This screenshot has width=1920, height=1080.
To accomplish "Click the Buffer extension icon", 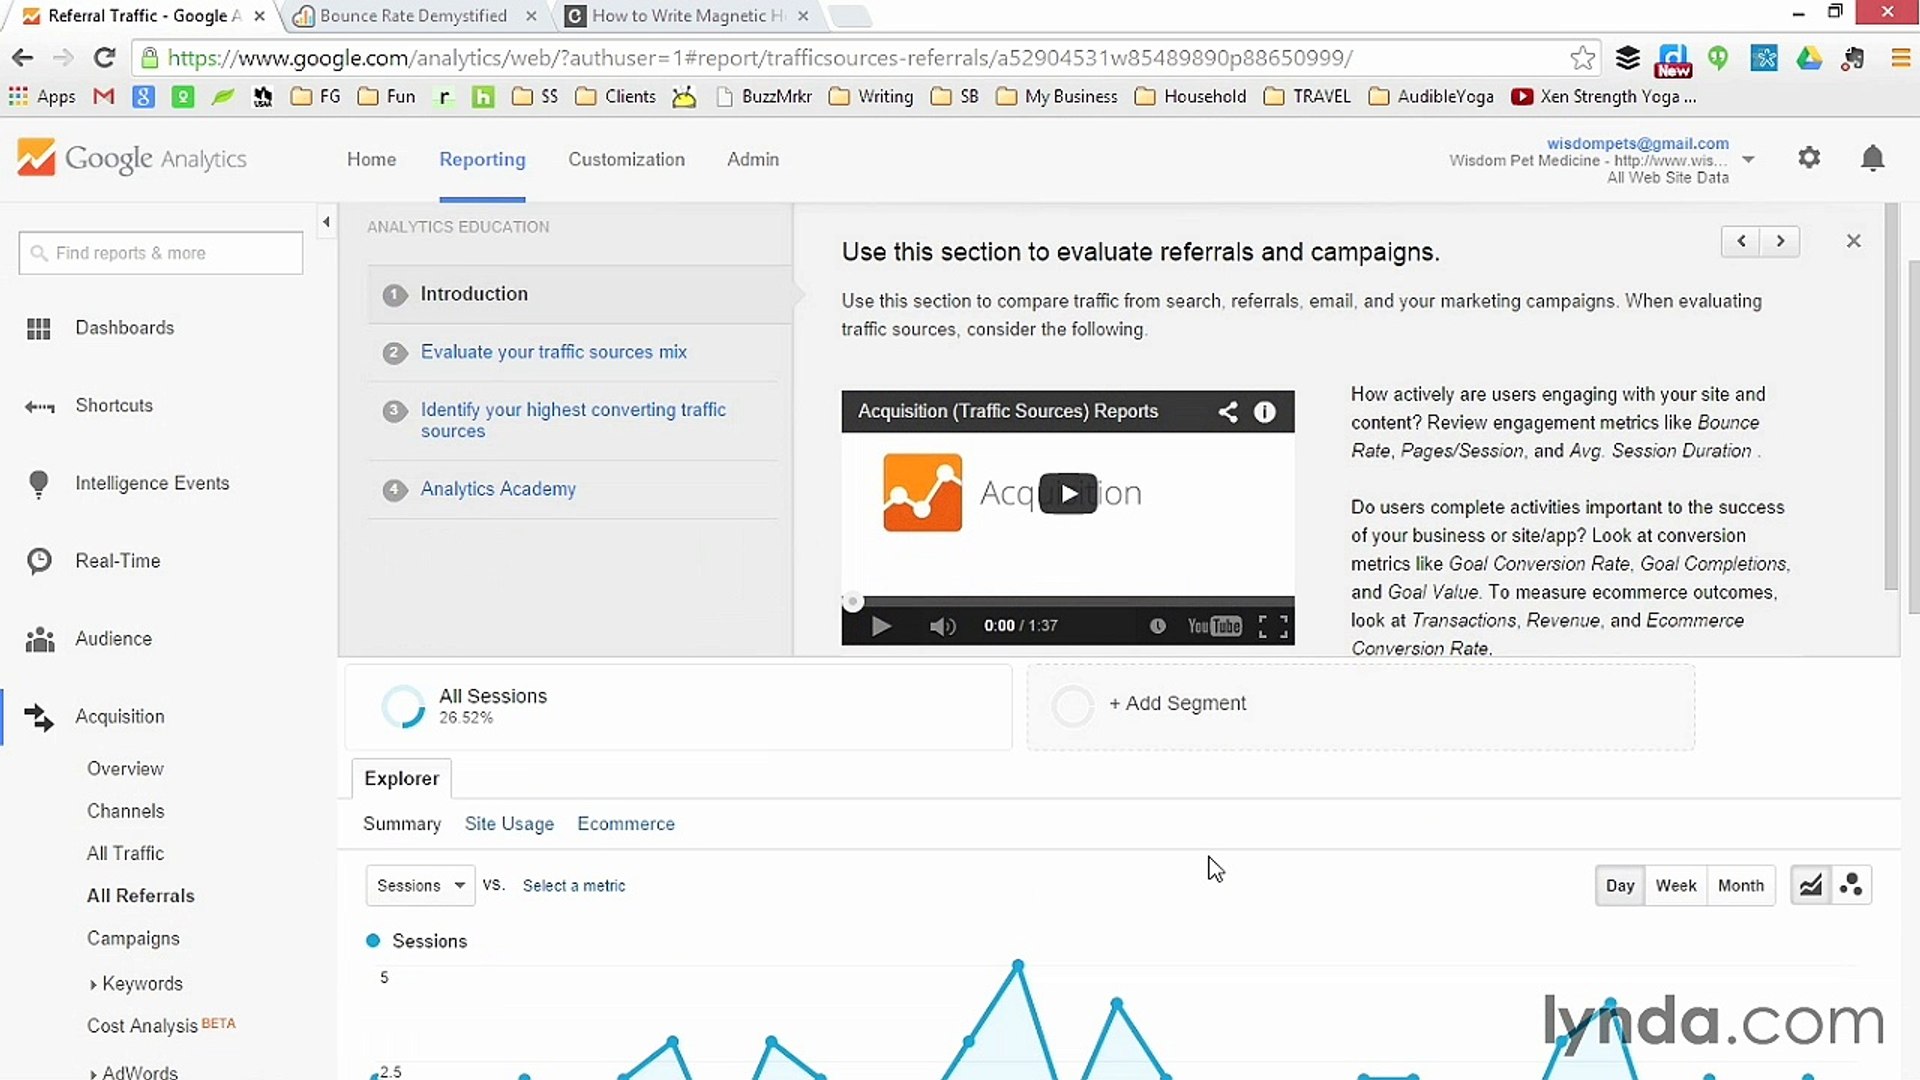I will [x=1628, y=58].
